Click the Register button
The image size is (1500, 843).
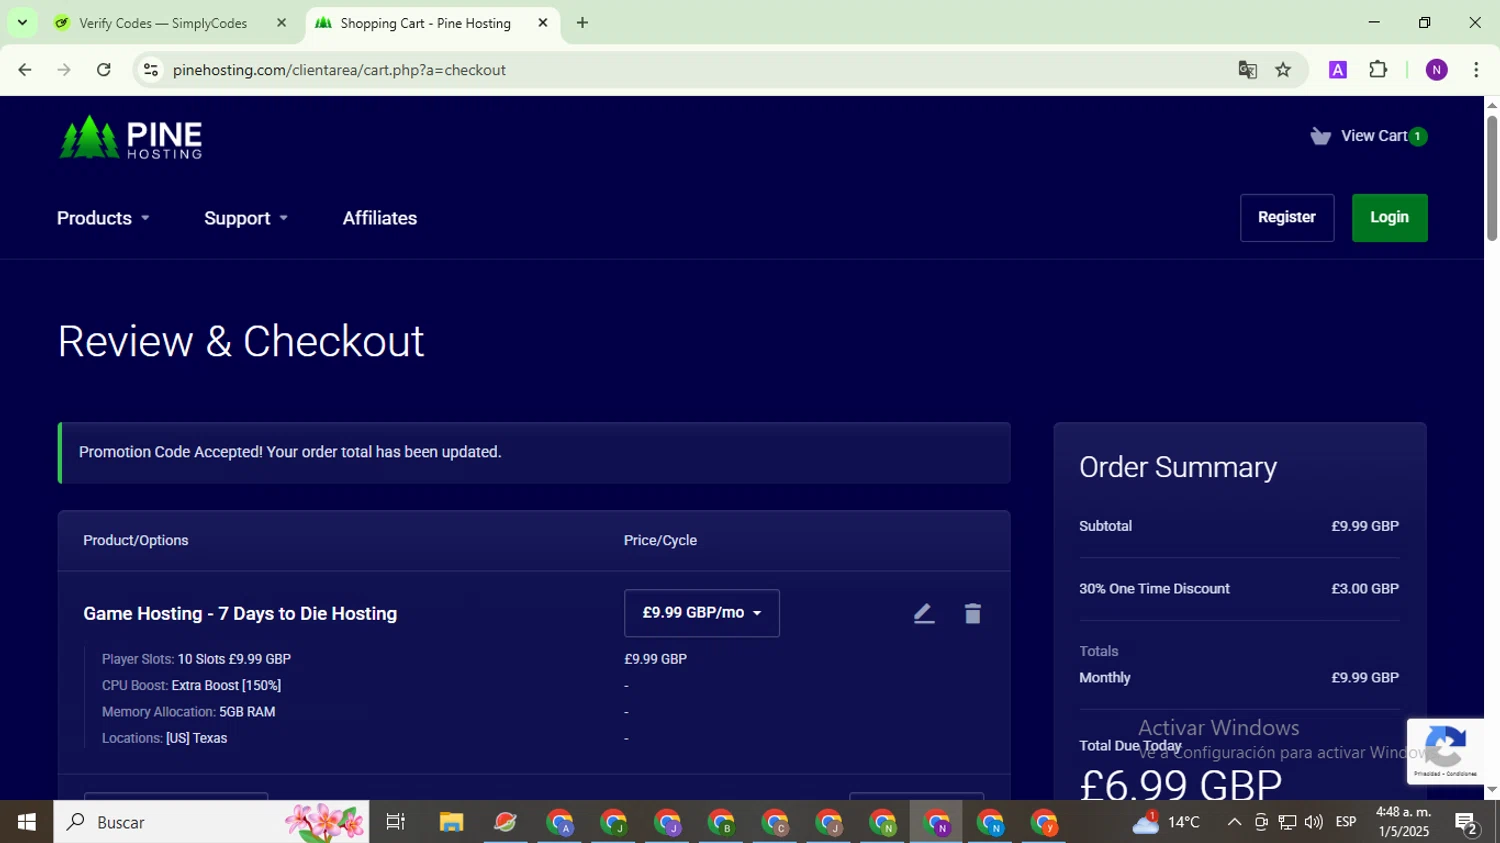(x=1287, y=218)
